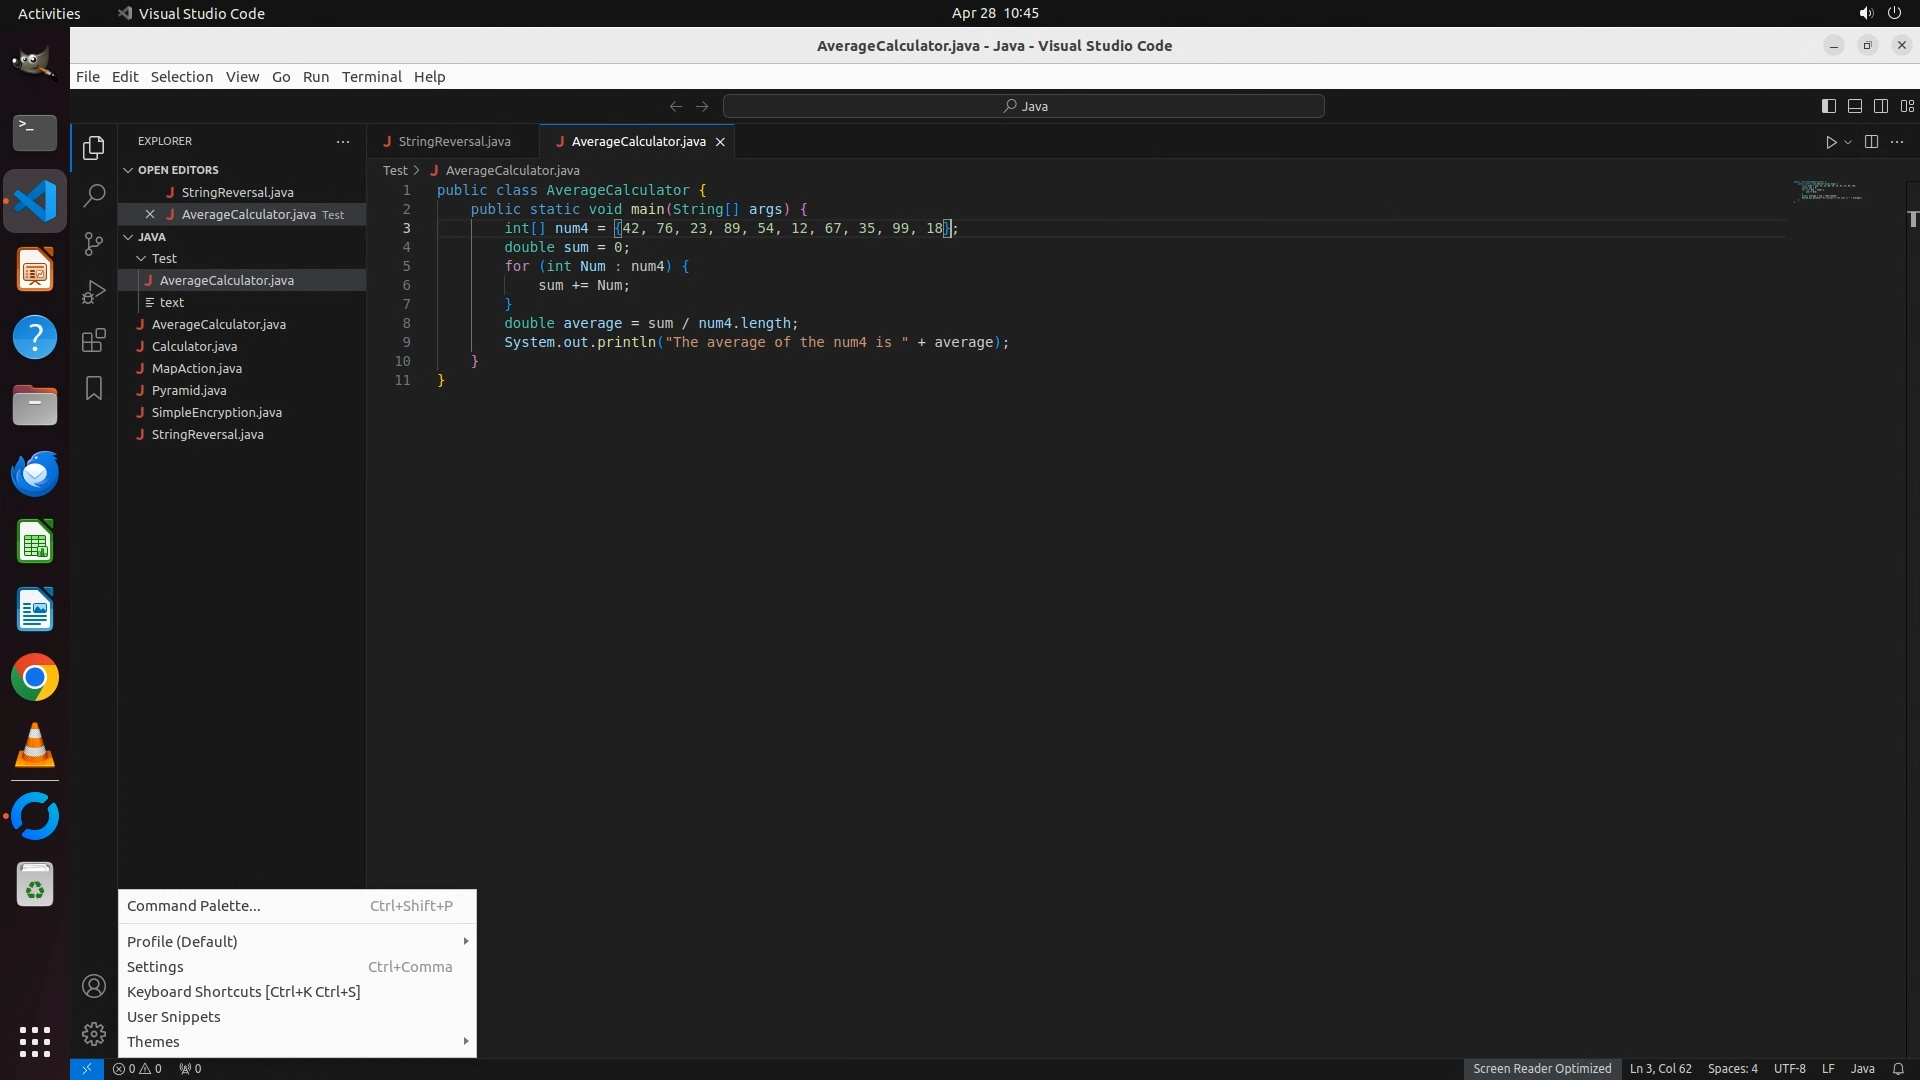Click the Java search command center box
This screenshot has width=1920, height=1080.
[1024, 106]
